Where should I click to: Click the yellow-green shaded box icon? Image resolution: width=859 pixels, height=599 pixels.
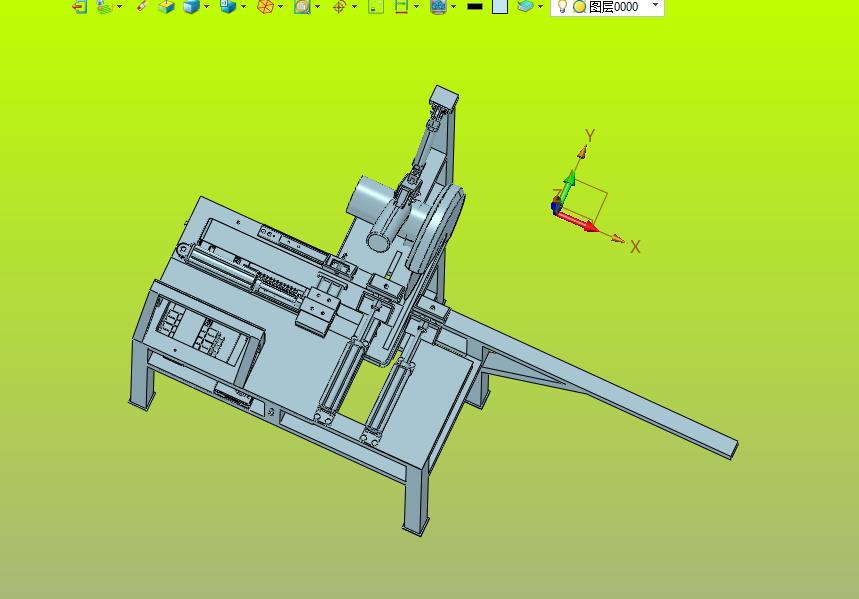pyautogui.click(x=166, y=7)
